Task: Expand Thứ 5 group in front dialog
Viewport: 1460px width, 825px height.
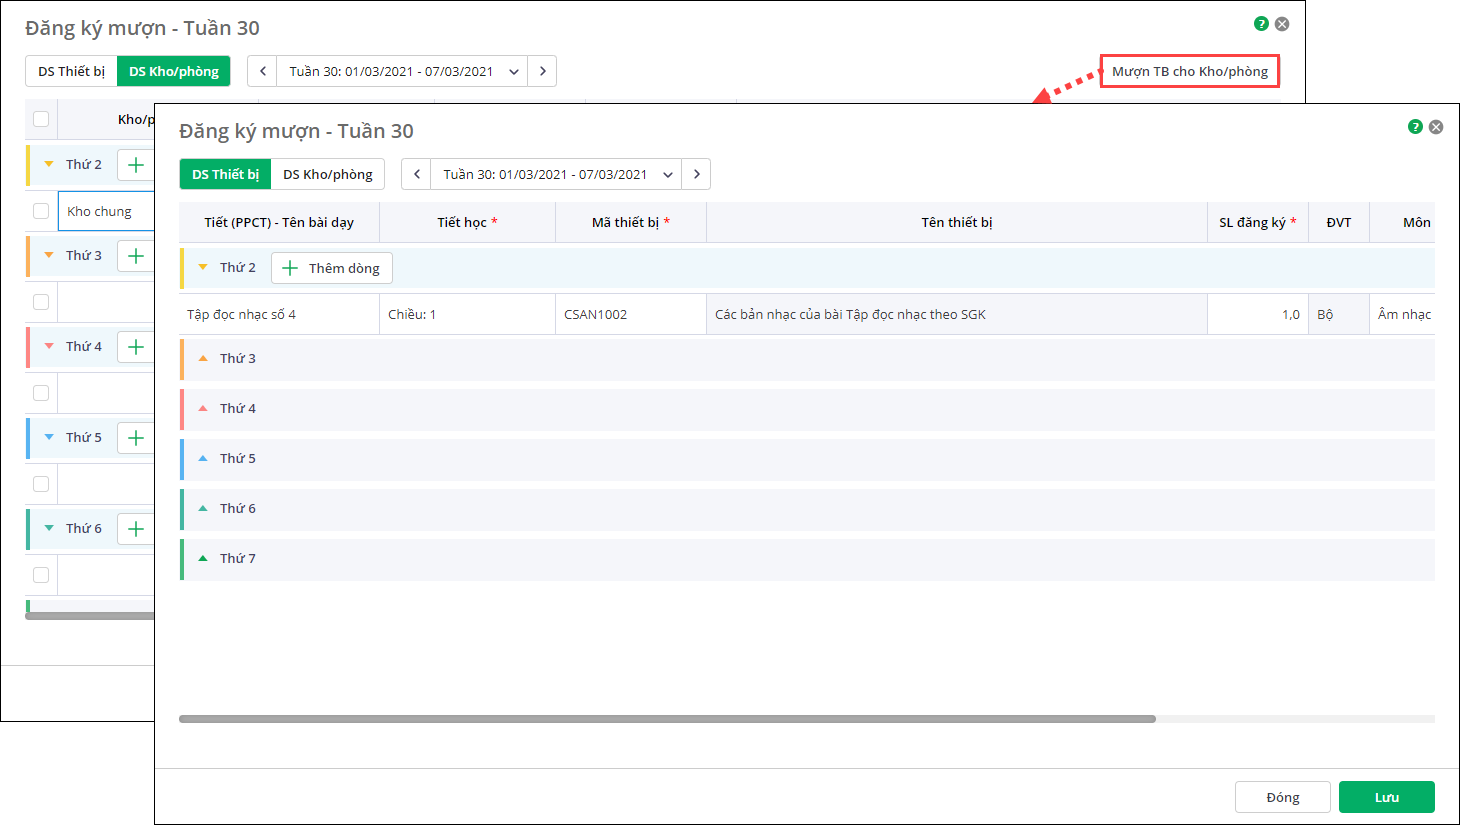Action: [203, 458]
